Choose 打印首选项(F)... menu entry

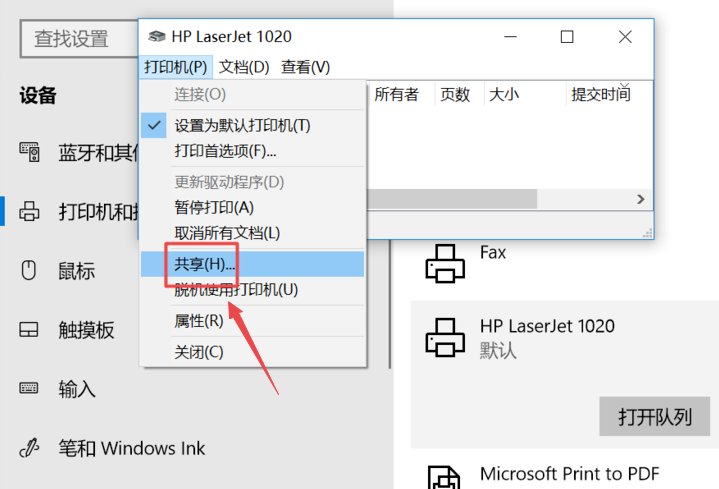[252, 151]
